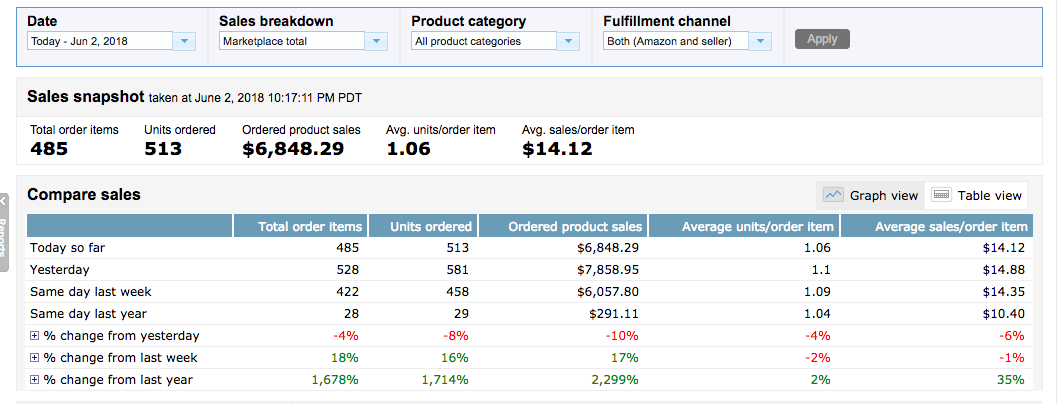Click the 'Average units/order item' column header

744,226
